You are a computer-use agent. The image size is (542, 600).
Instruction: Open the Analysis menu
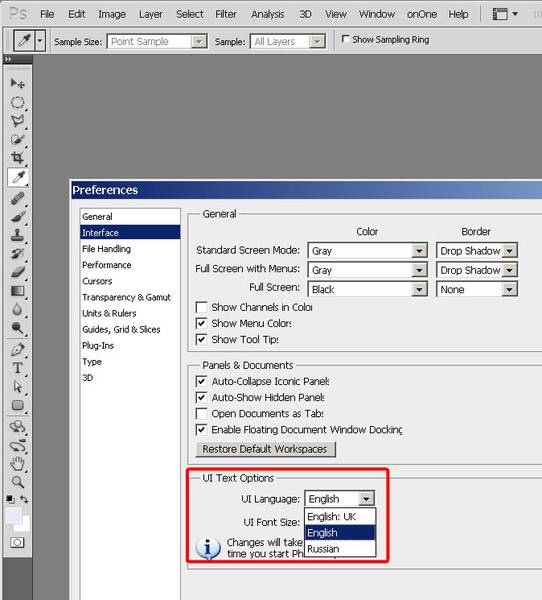pyautogui.click(x=268, y=14)
